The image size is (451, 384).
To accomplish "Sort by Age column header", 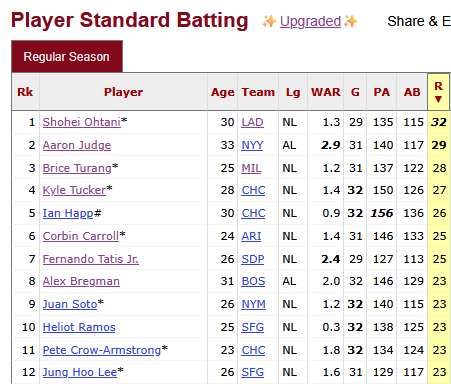I will pyautogui.click(x=222, y=92).
